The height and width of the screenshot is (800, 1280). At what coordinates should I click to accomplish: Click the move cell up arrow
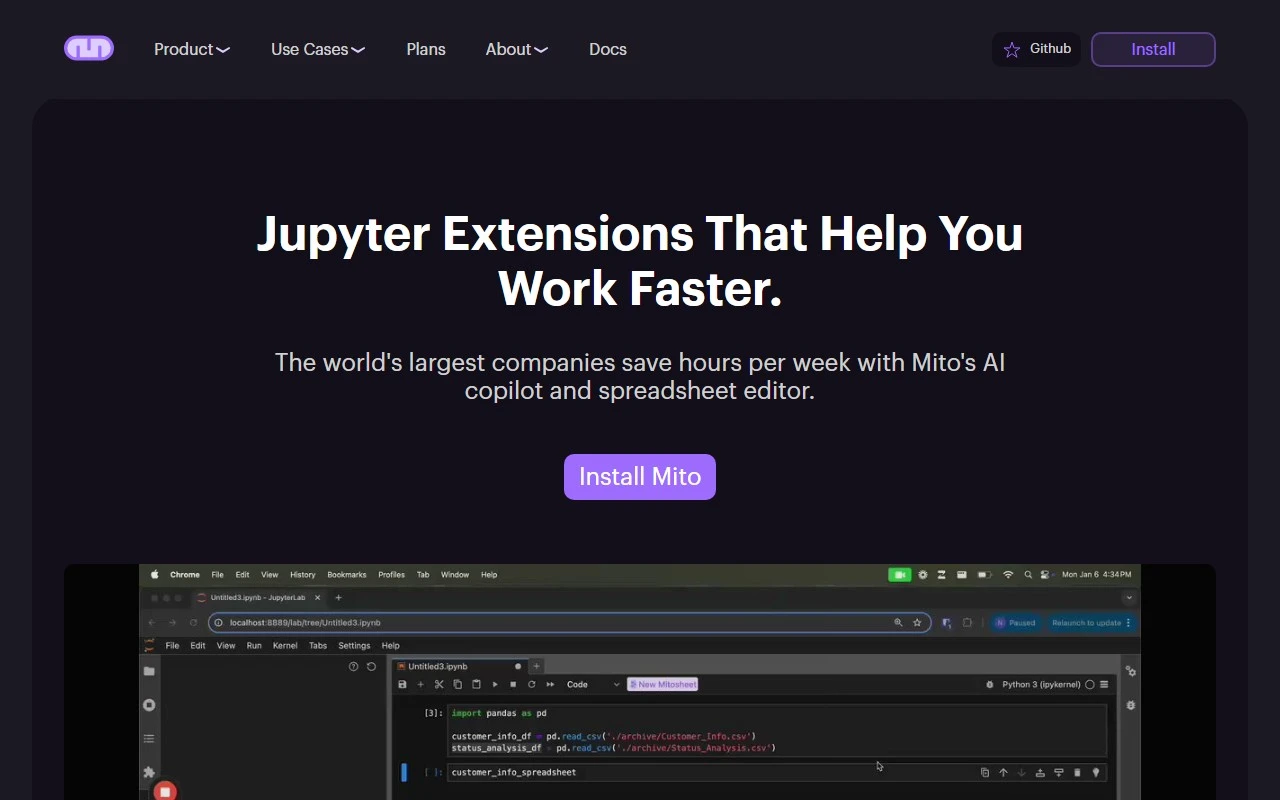point(1003,772)
